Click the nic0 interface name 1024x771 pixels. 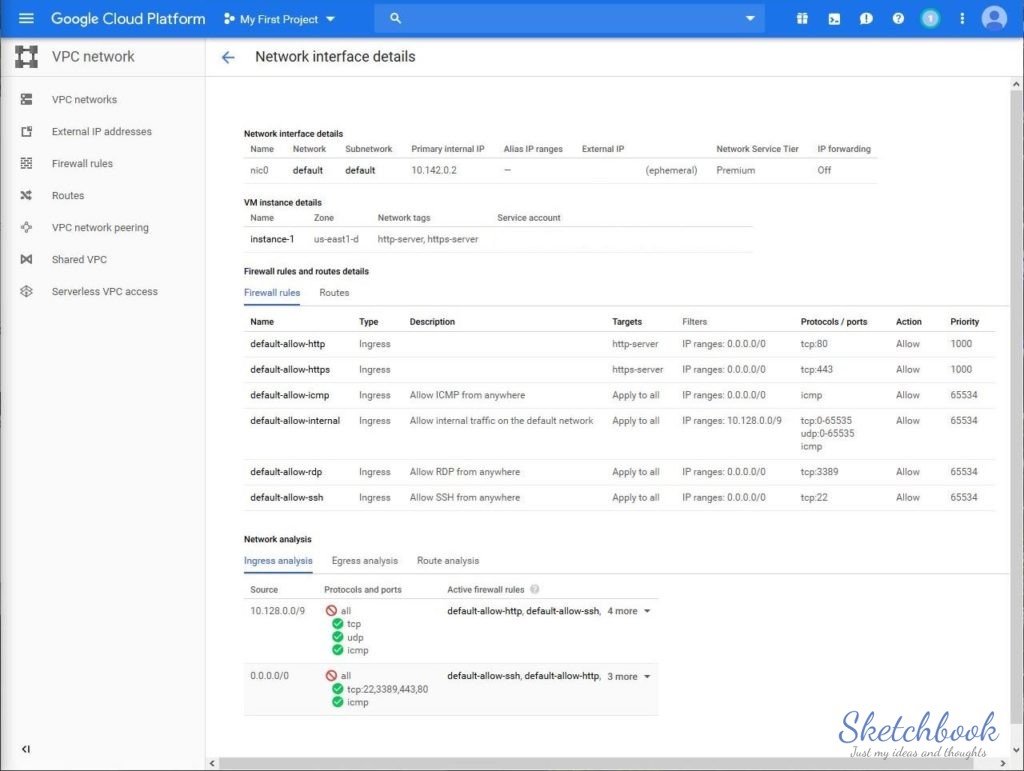coord(259,170)
